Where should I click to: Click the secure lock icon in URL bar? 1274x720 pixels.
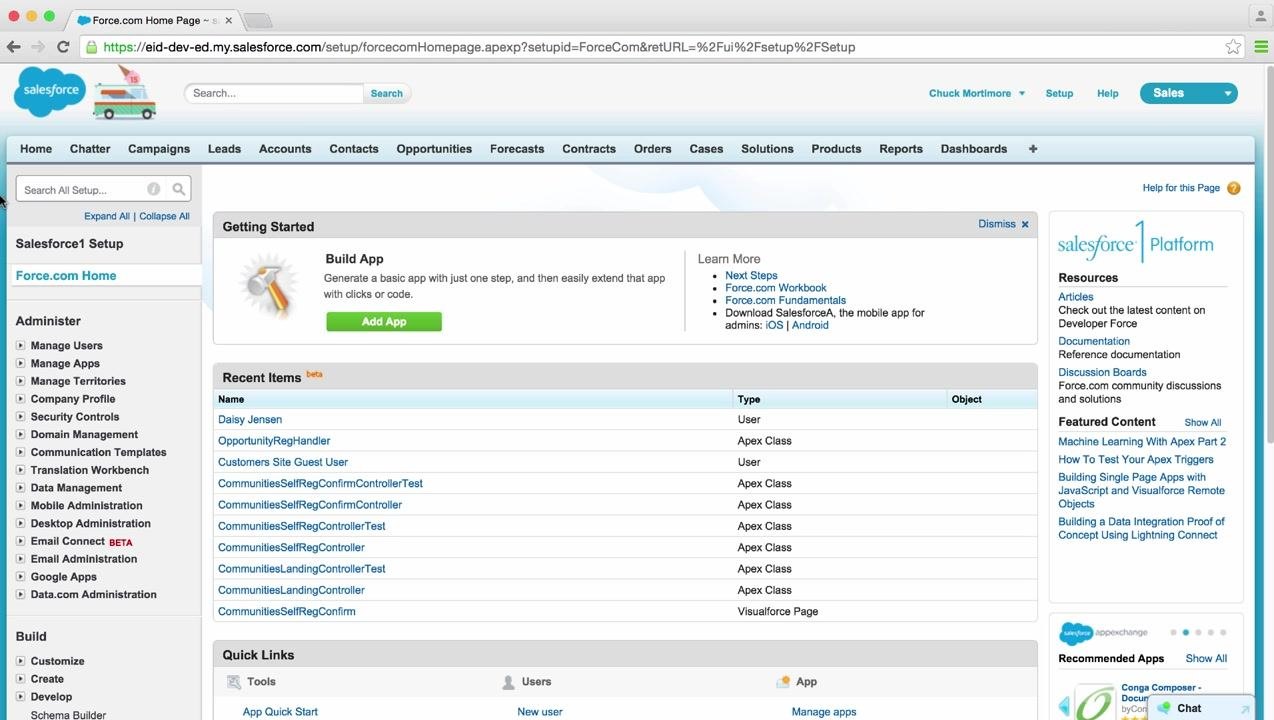[91, 47]
